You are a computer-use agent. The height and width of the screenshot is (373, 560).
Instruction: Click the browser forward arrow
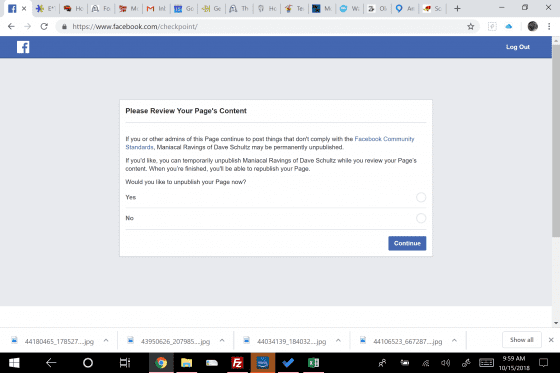(28, 26)
